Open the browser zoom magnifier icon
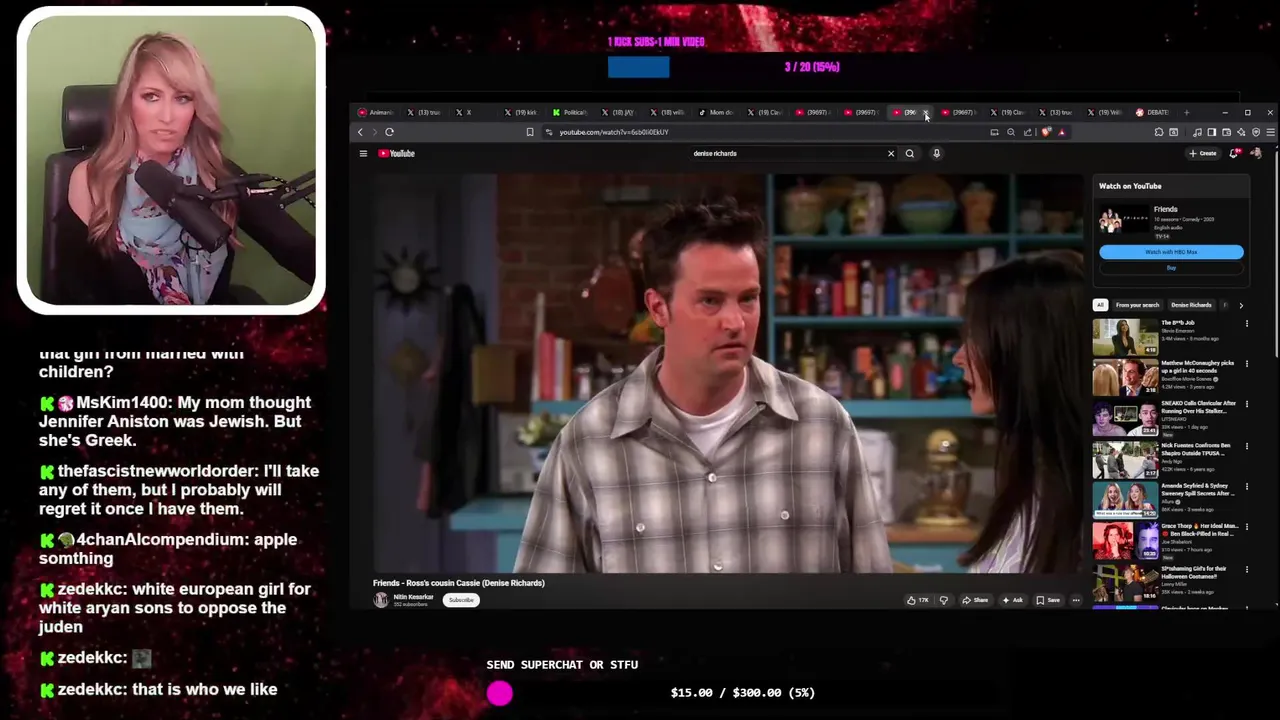 click(1011, 132)
